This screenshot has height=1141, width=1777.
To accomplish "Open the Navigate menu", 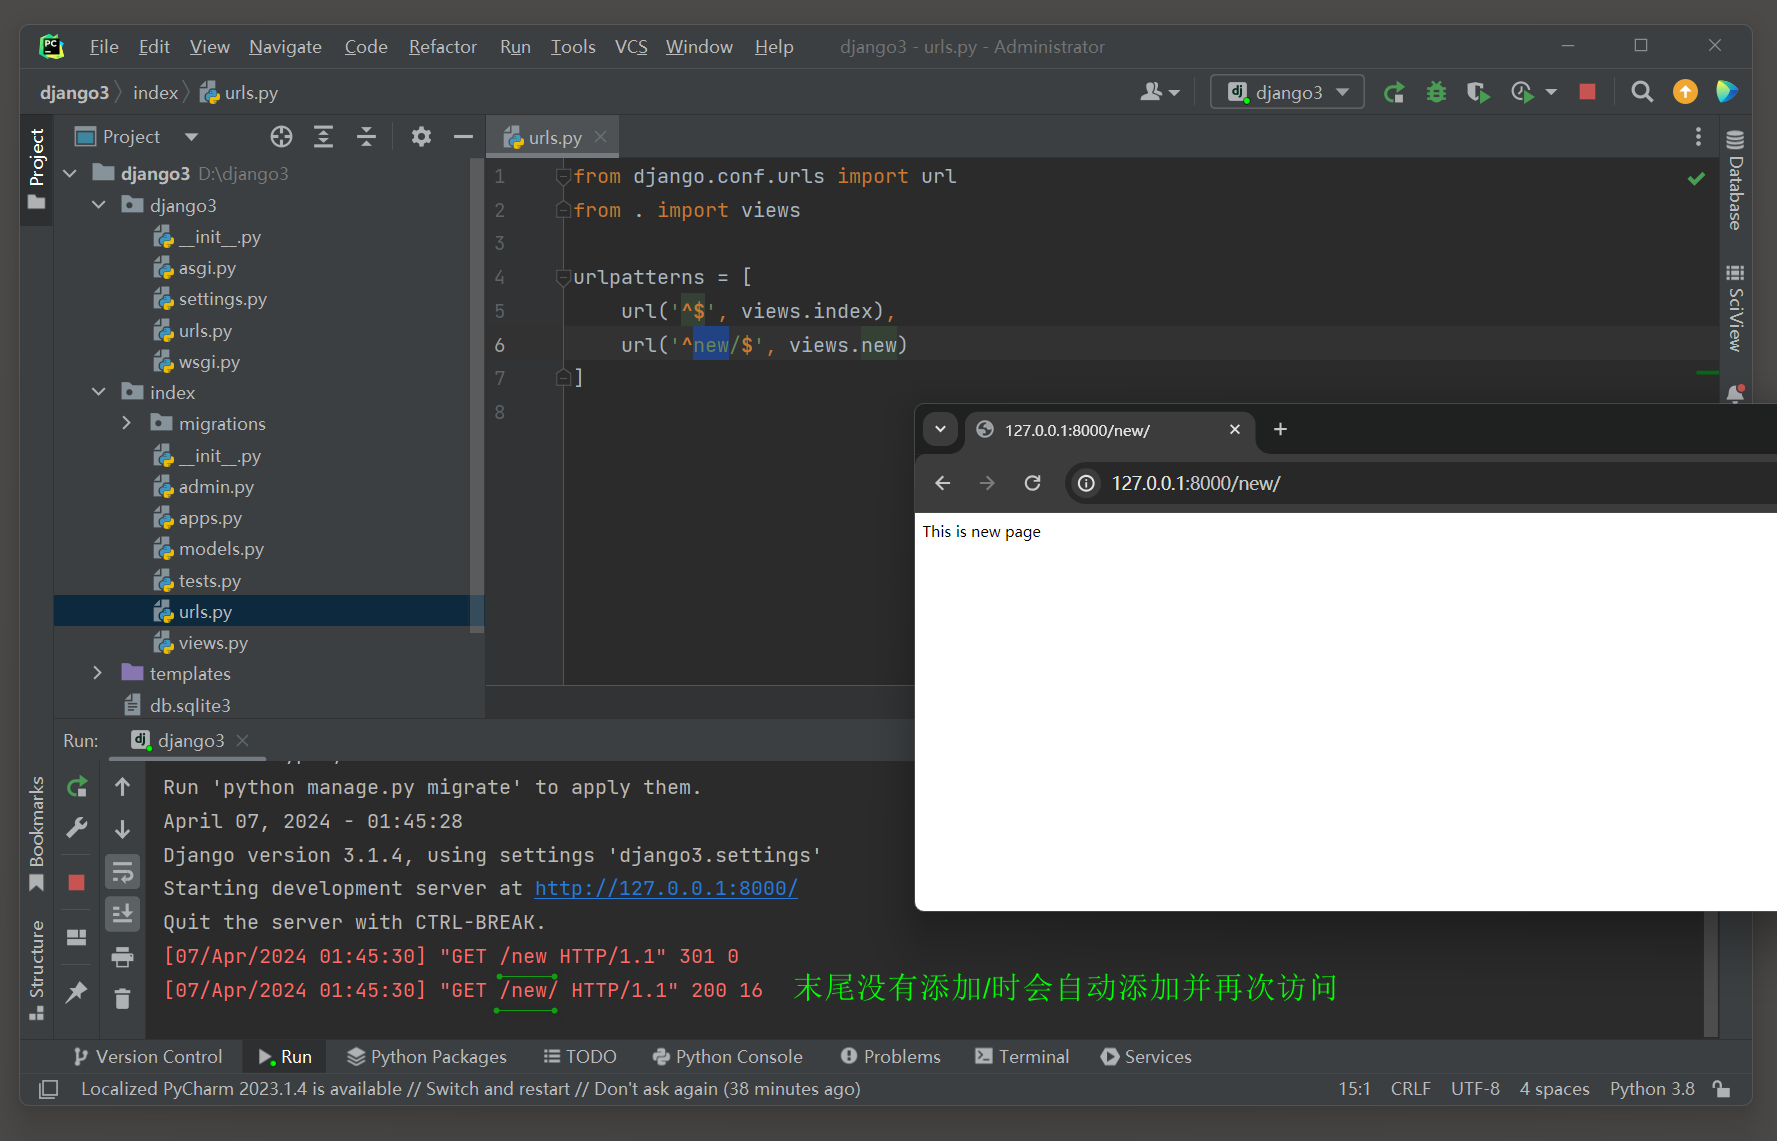I will (x=285, y=47).
